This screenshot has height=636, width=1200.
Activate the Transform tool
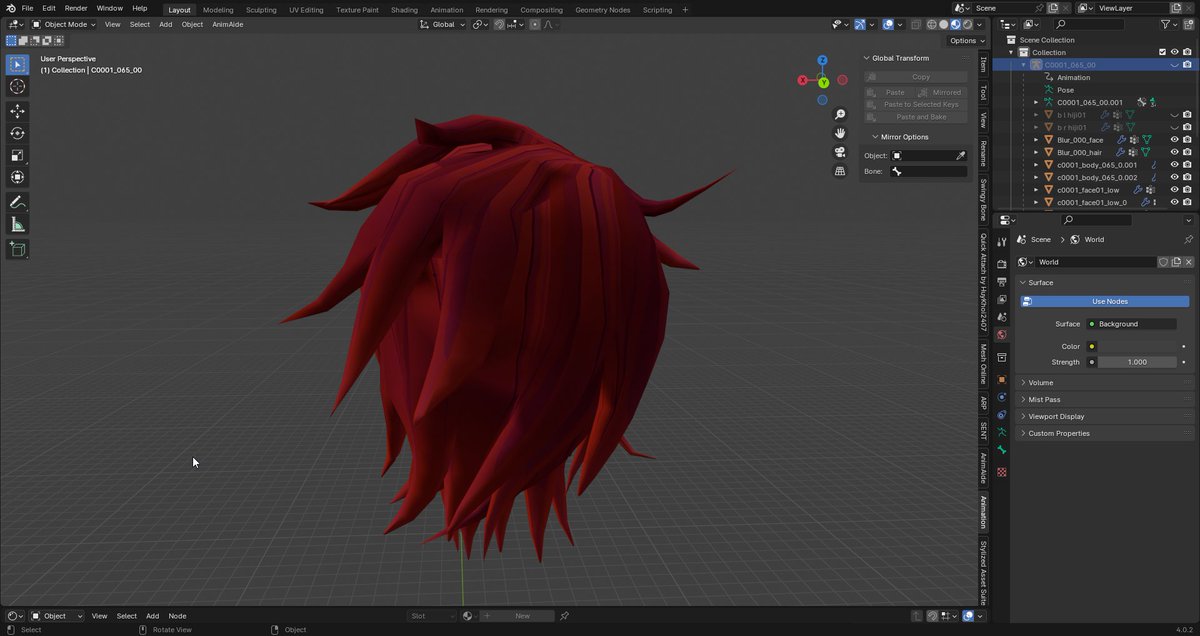tap(17, 177)
